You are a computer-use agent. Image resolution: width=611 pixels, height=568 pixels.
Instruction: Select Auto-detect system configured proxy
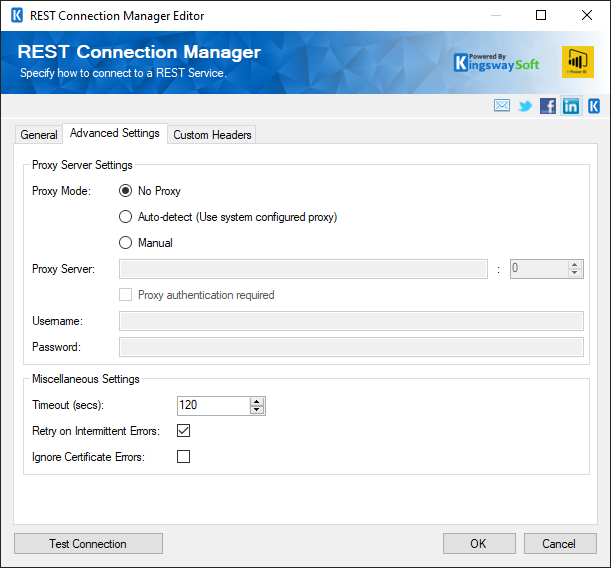tap(126, 217)
